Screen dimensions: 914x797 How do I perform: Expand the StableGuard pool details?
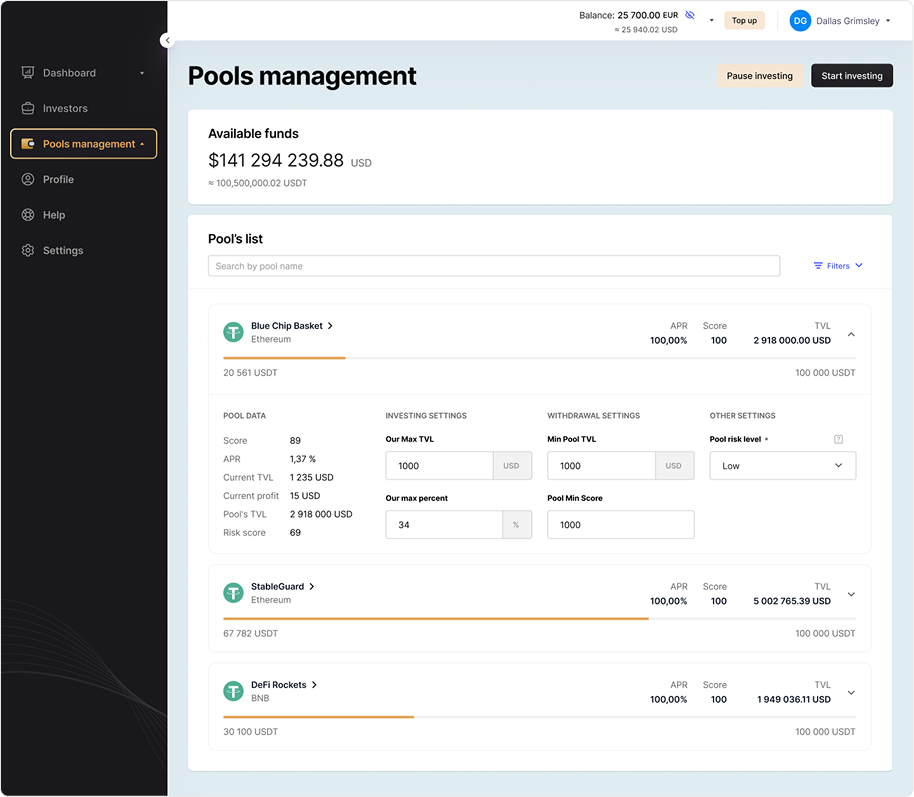(x=851, y=594)
